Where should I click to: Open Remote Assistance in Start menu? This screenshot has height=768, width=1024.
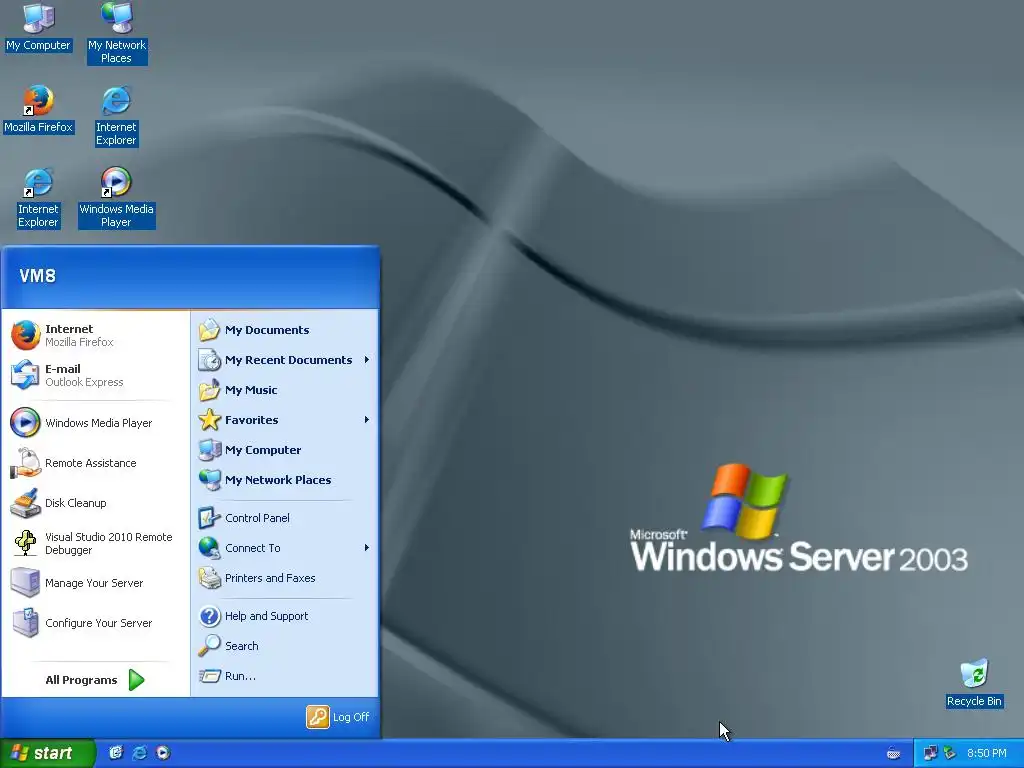pos(95,463)
